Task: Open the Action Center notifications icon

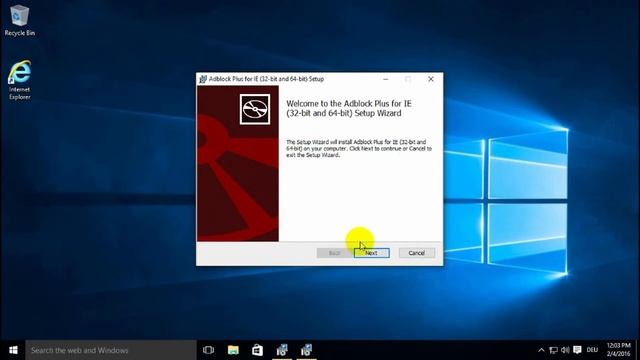Action: click(x=577, y=350)
